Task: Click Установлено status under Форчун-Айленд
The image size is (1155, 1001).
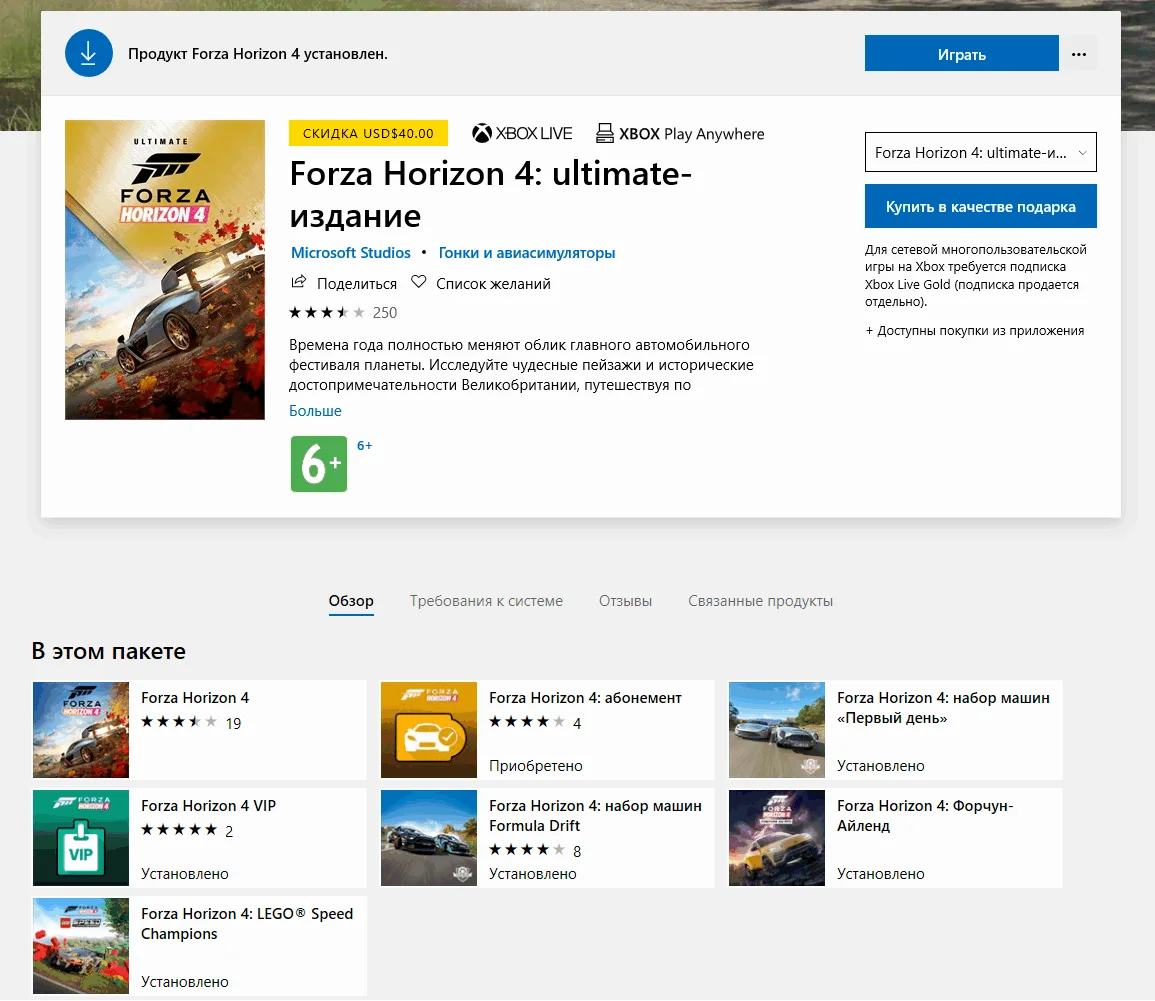Action: pyautogui.click(x=881, y=874)
